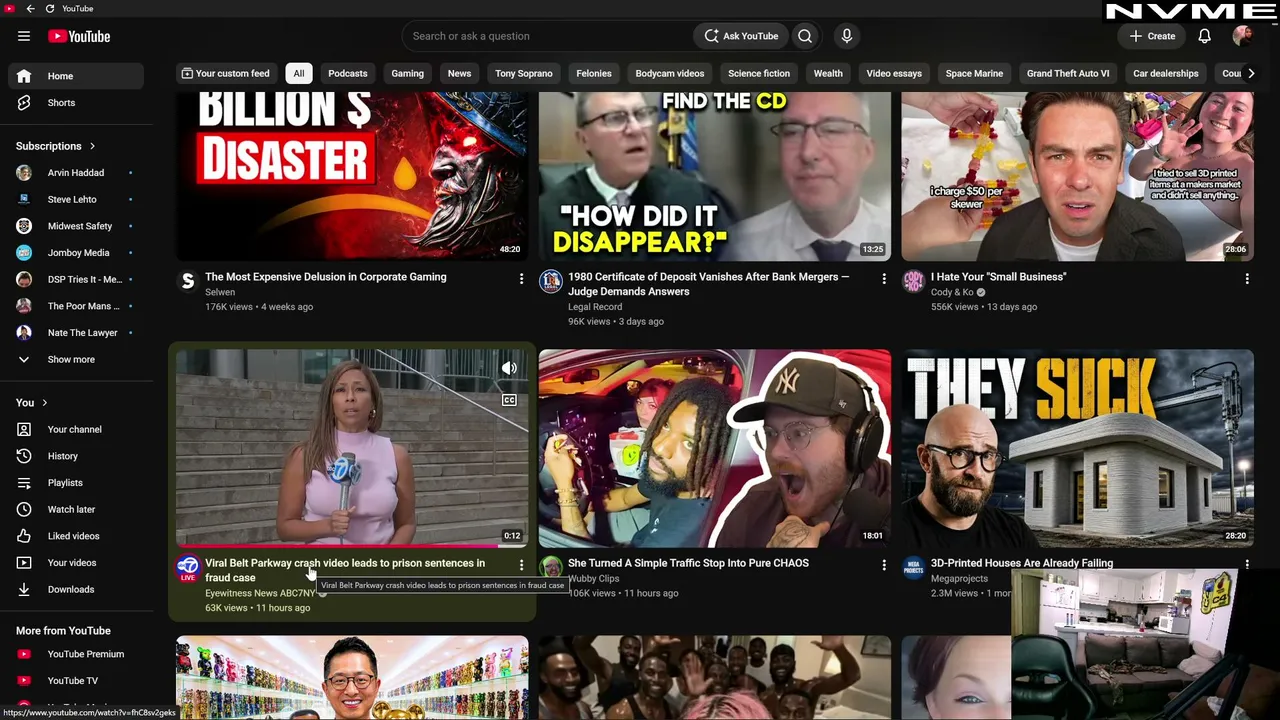Open YouTube Premium in the sidebar
The height and width of the screenshot is (720, 1280).
point(76,654)
